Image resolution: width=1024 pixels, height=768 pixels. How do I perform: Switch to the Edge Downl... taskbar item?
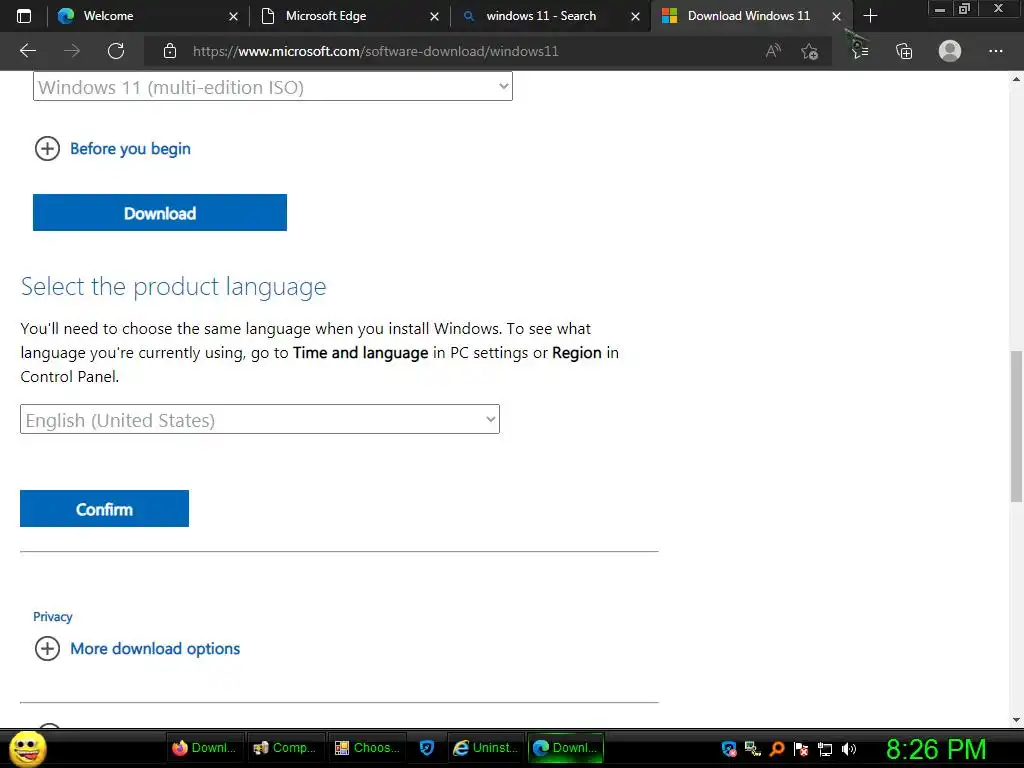pos(566,748)
